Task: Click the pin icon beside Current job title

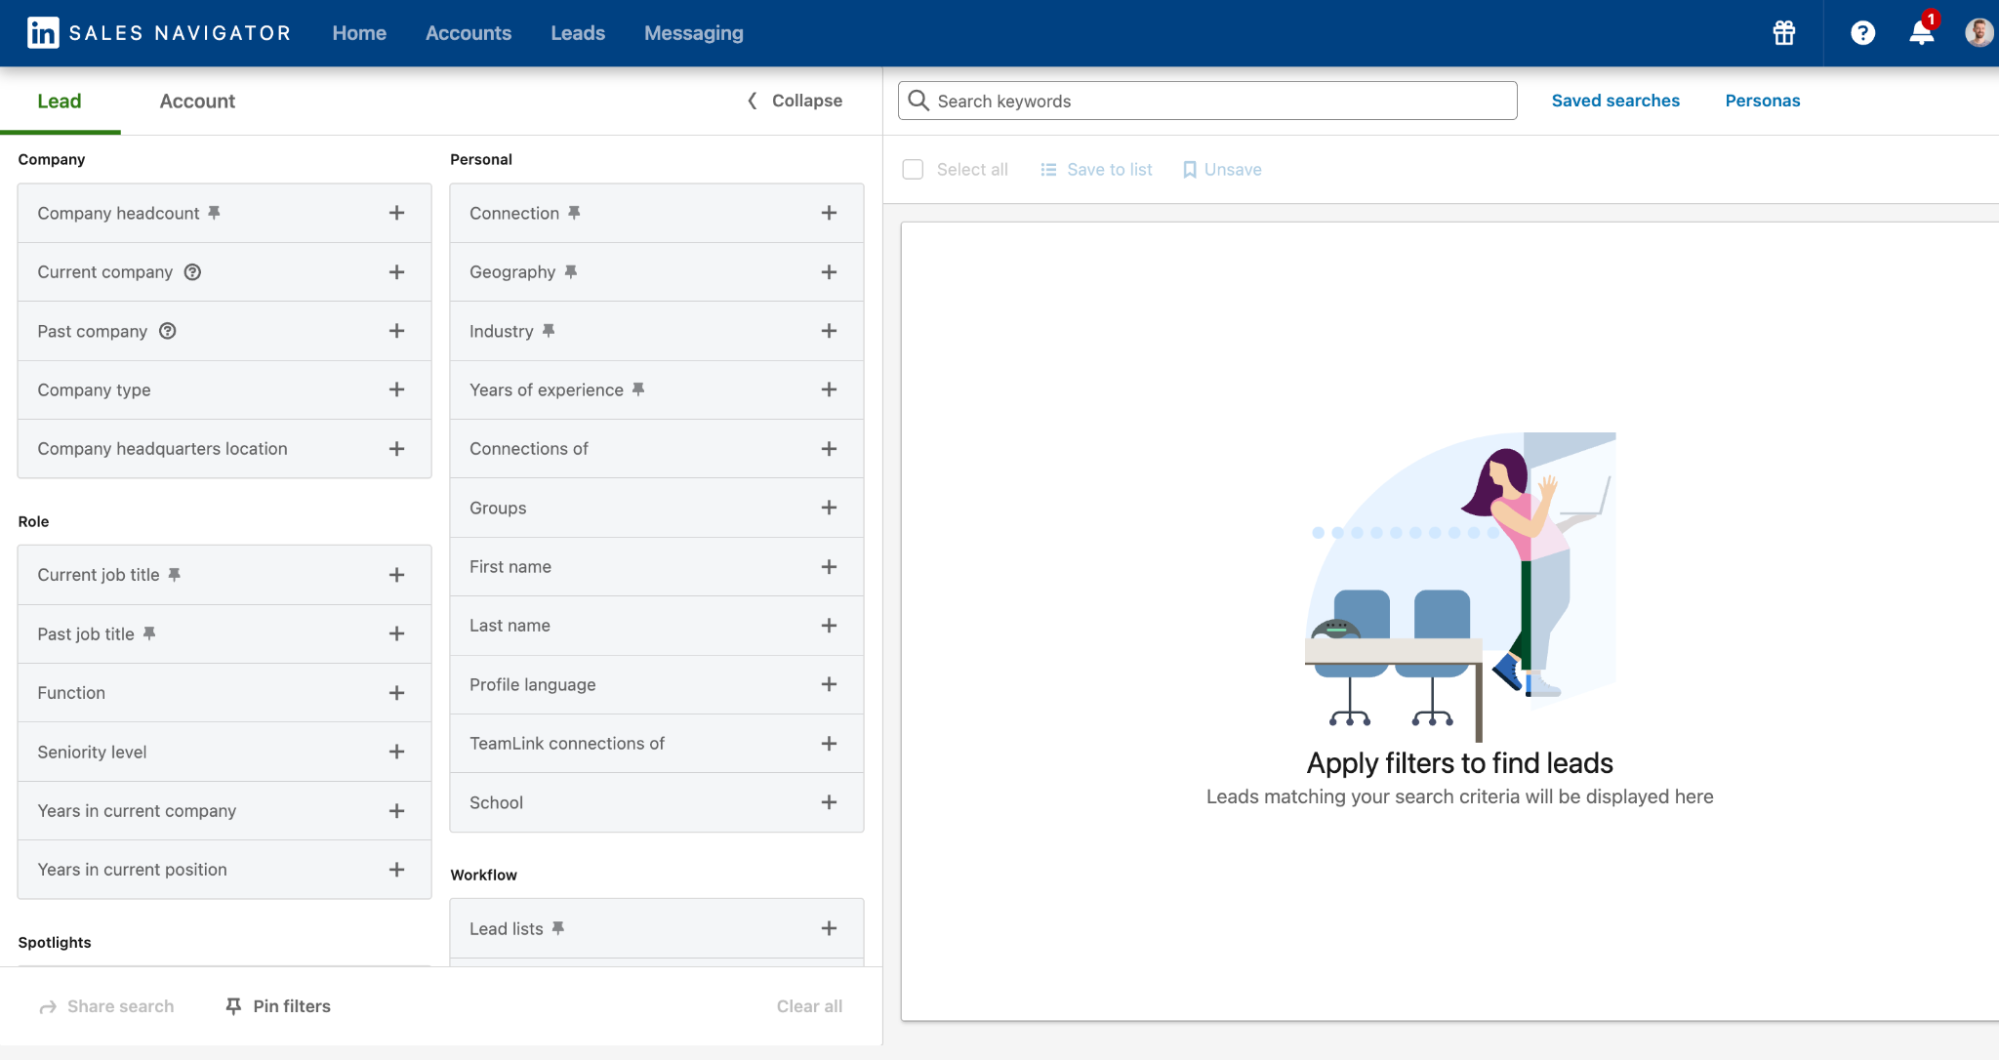Action: pyautogui.click(x=174, y=575)
